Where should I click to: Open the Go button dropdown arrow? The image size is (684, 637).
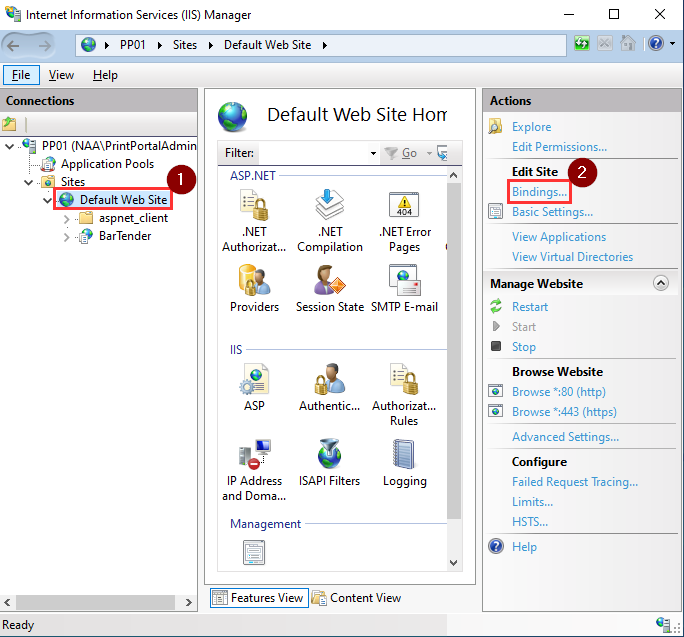click(429, 153)
